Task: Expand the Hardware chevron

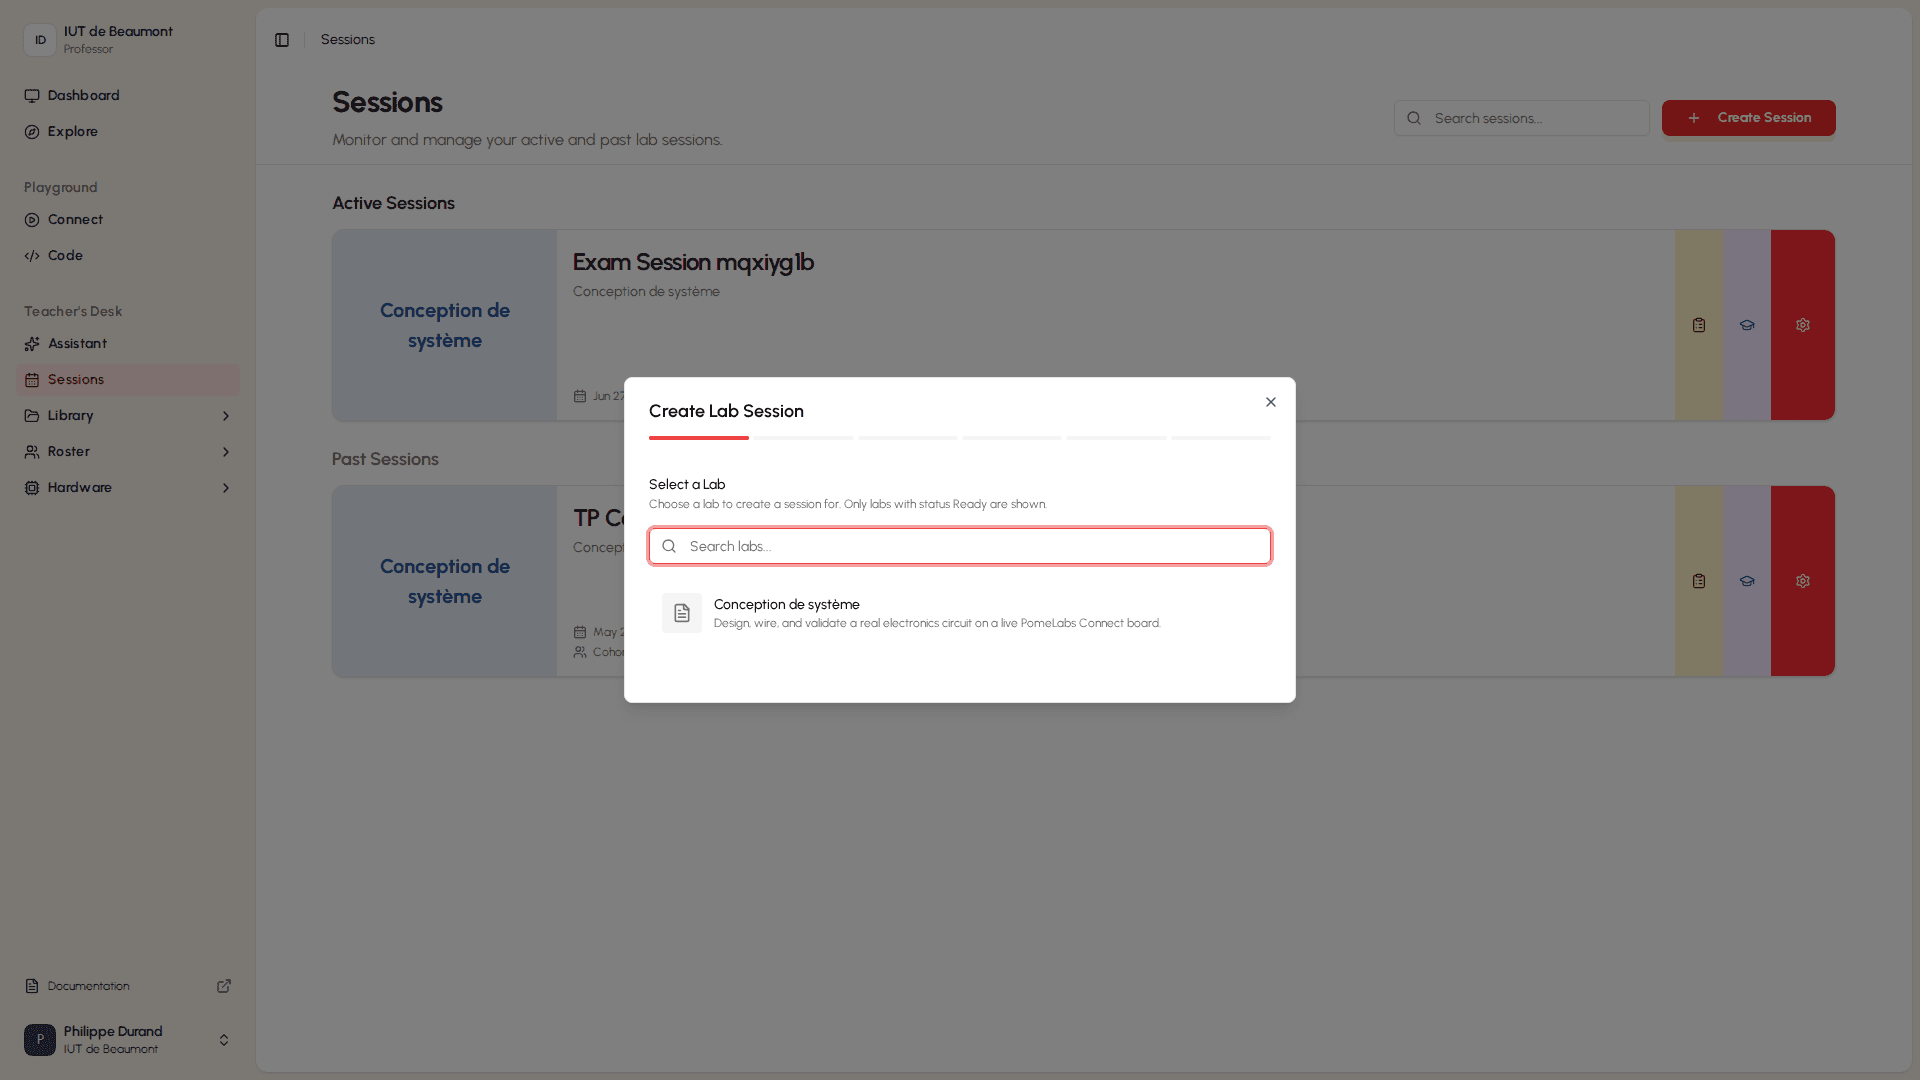Action: (226, 488)
